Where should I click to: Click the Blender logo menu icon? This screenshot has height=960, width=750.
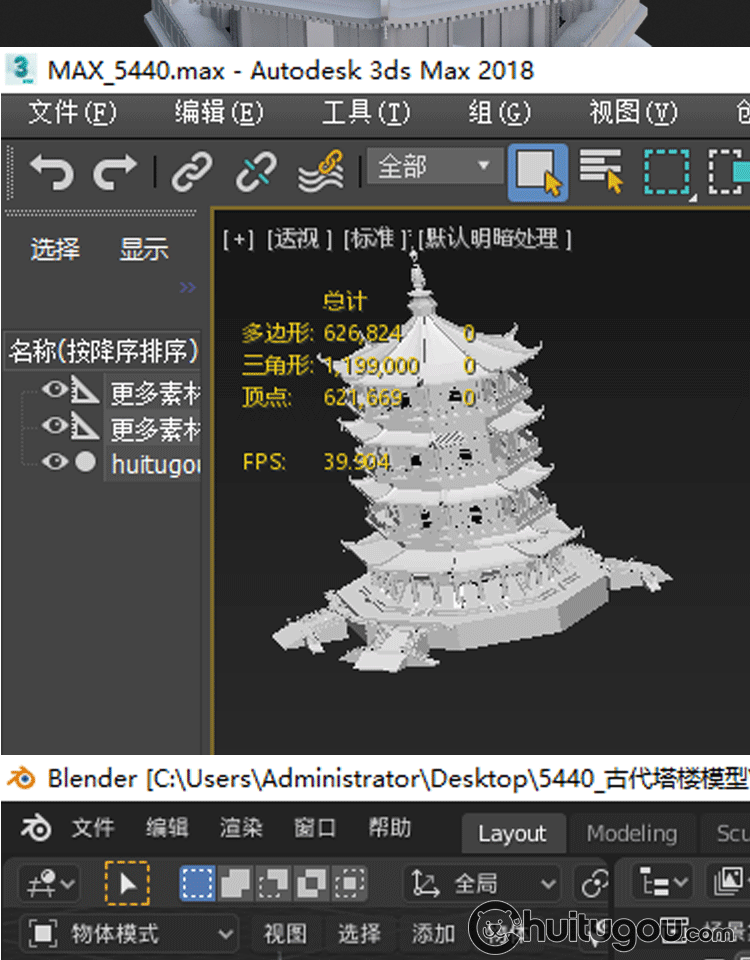pos(36,828)
